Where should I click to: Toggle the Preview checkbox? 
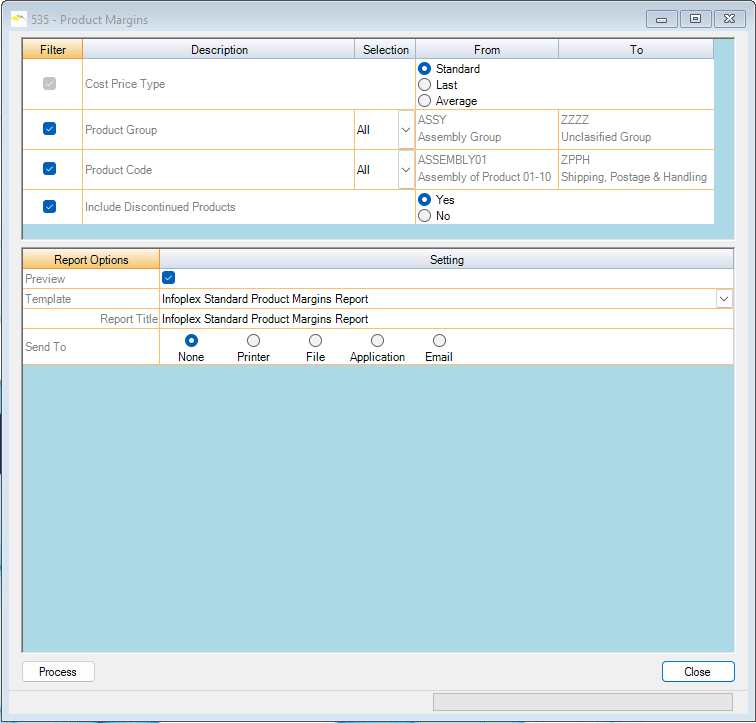click(168, 278)
